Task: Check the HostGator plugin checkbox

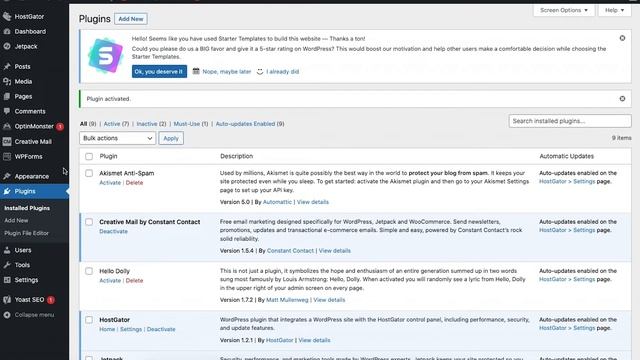Action: [x=89, y=320]
